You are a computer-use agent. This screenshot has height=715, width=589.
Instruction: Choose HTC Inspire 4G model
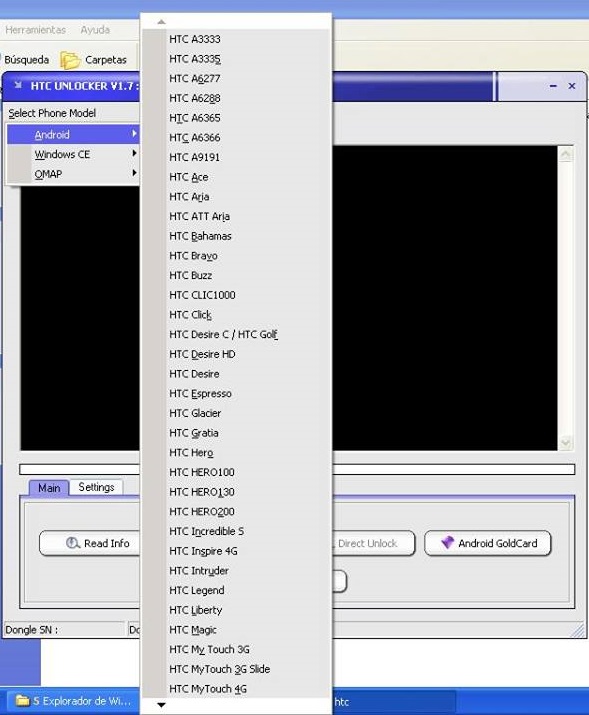[236, 551]
